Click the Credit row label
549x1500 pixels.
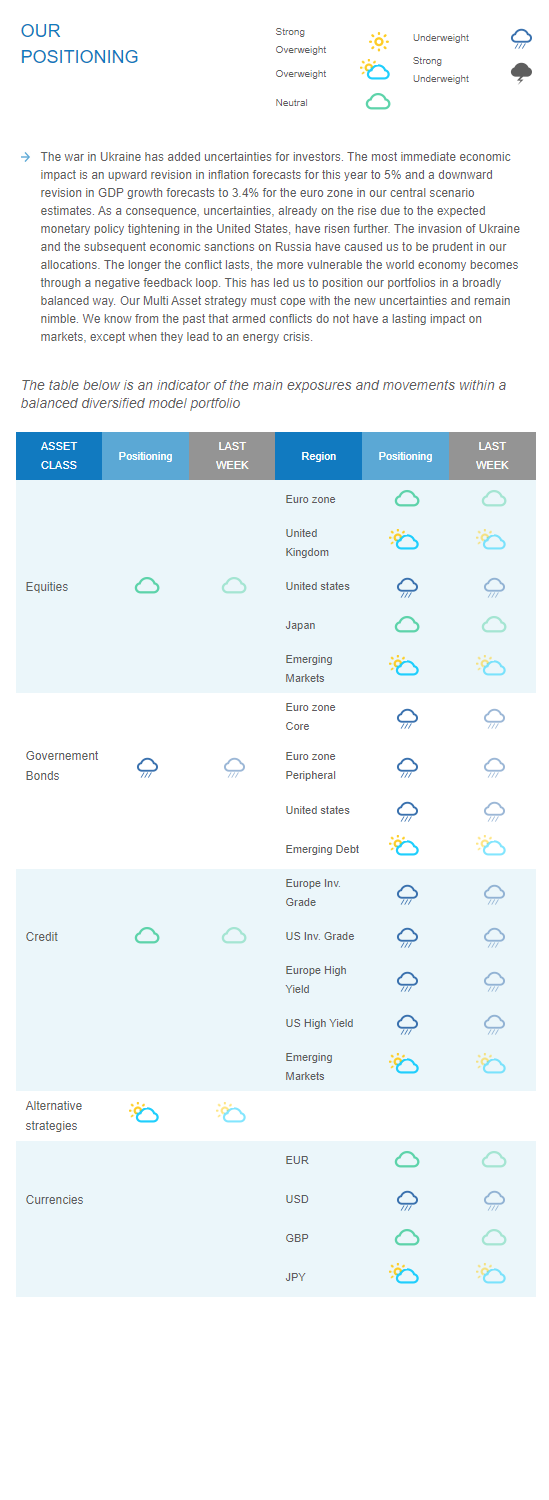point(42,937)
